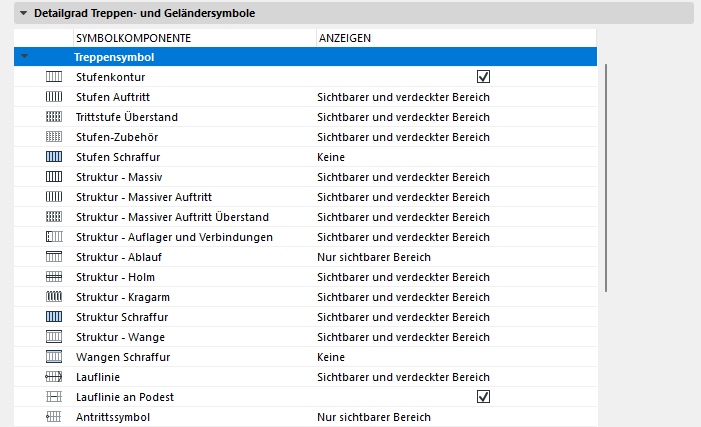Collapse the Detailgrad Treppen- und Geländersymbole panel
The width and height of the screenshot is (701, 427).
(23, 13)
